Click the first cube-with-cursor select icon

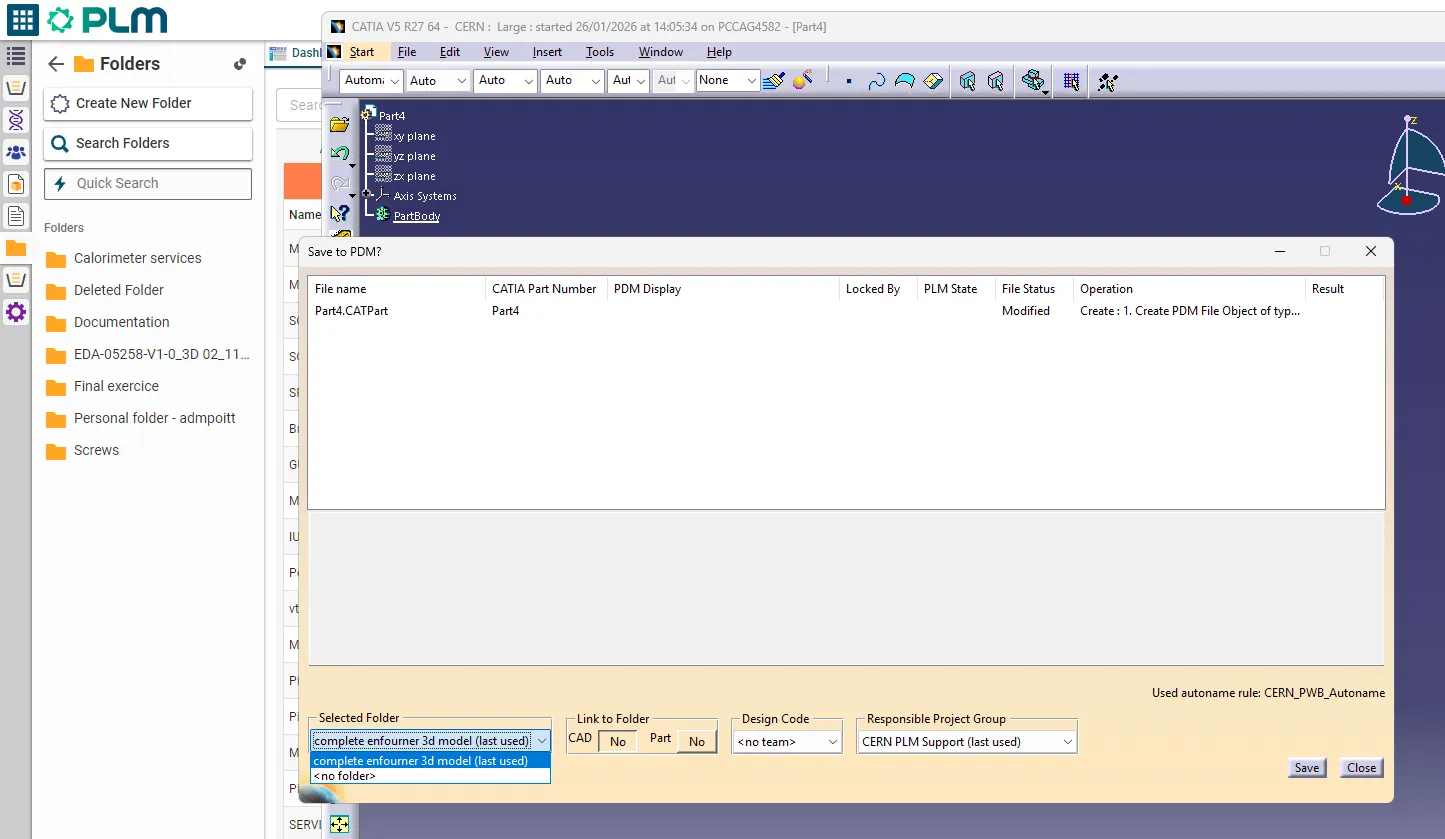point(967,81)
